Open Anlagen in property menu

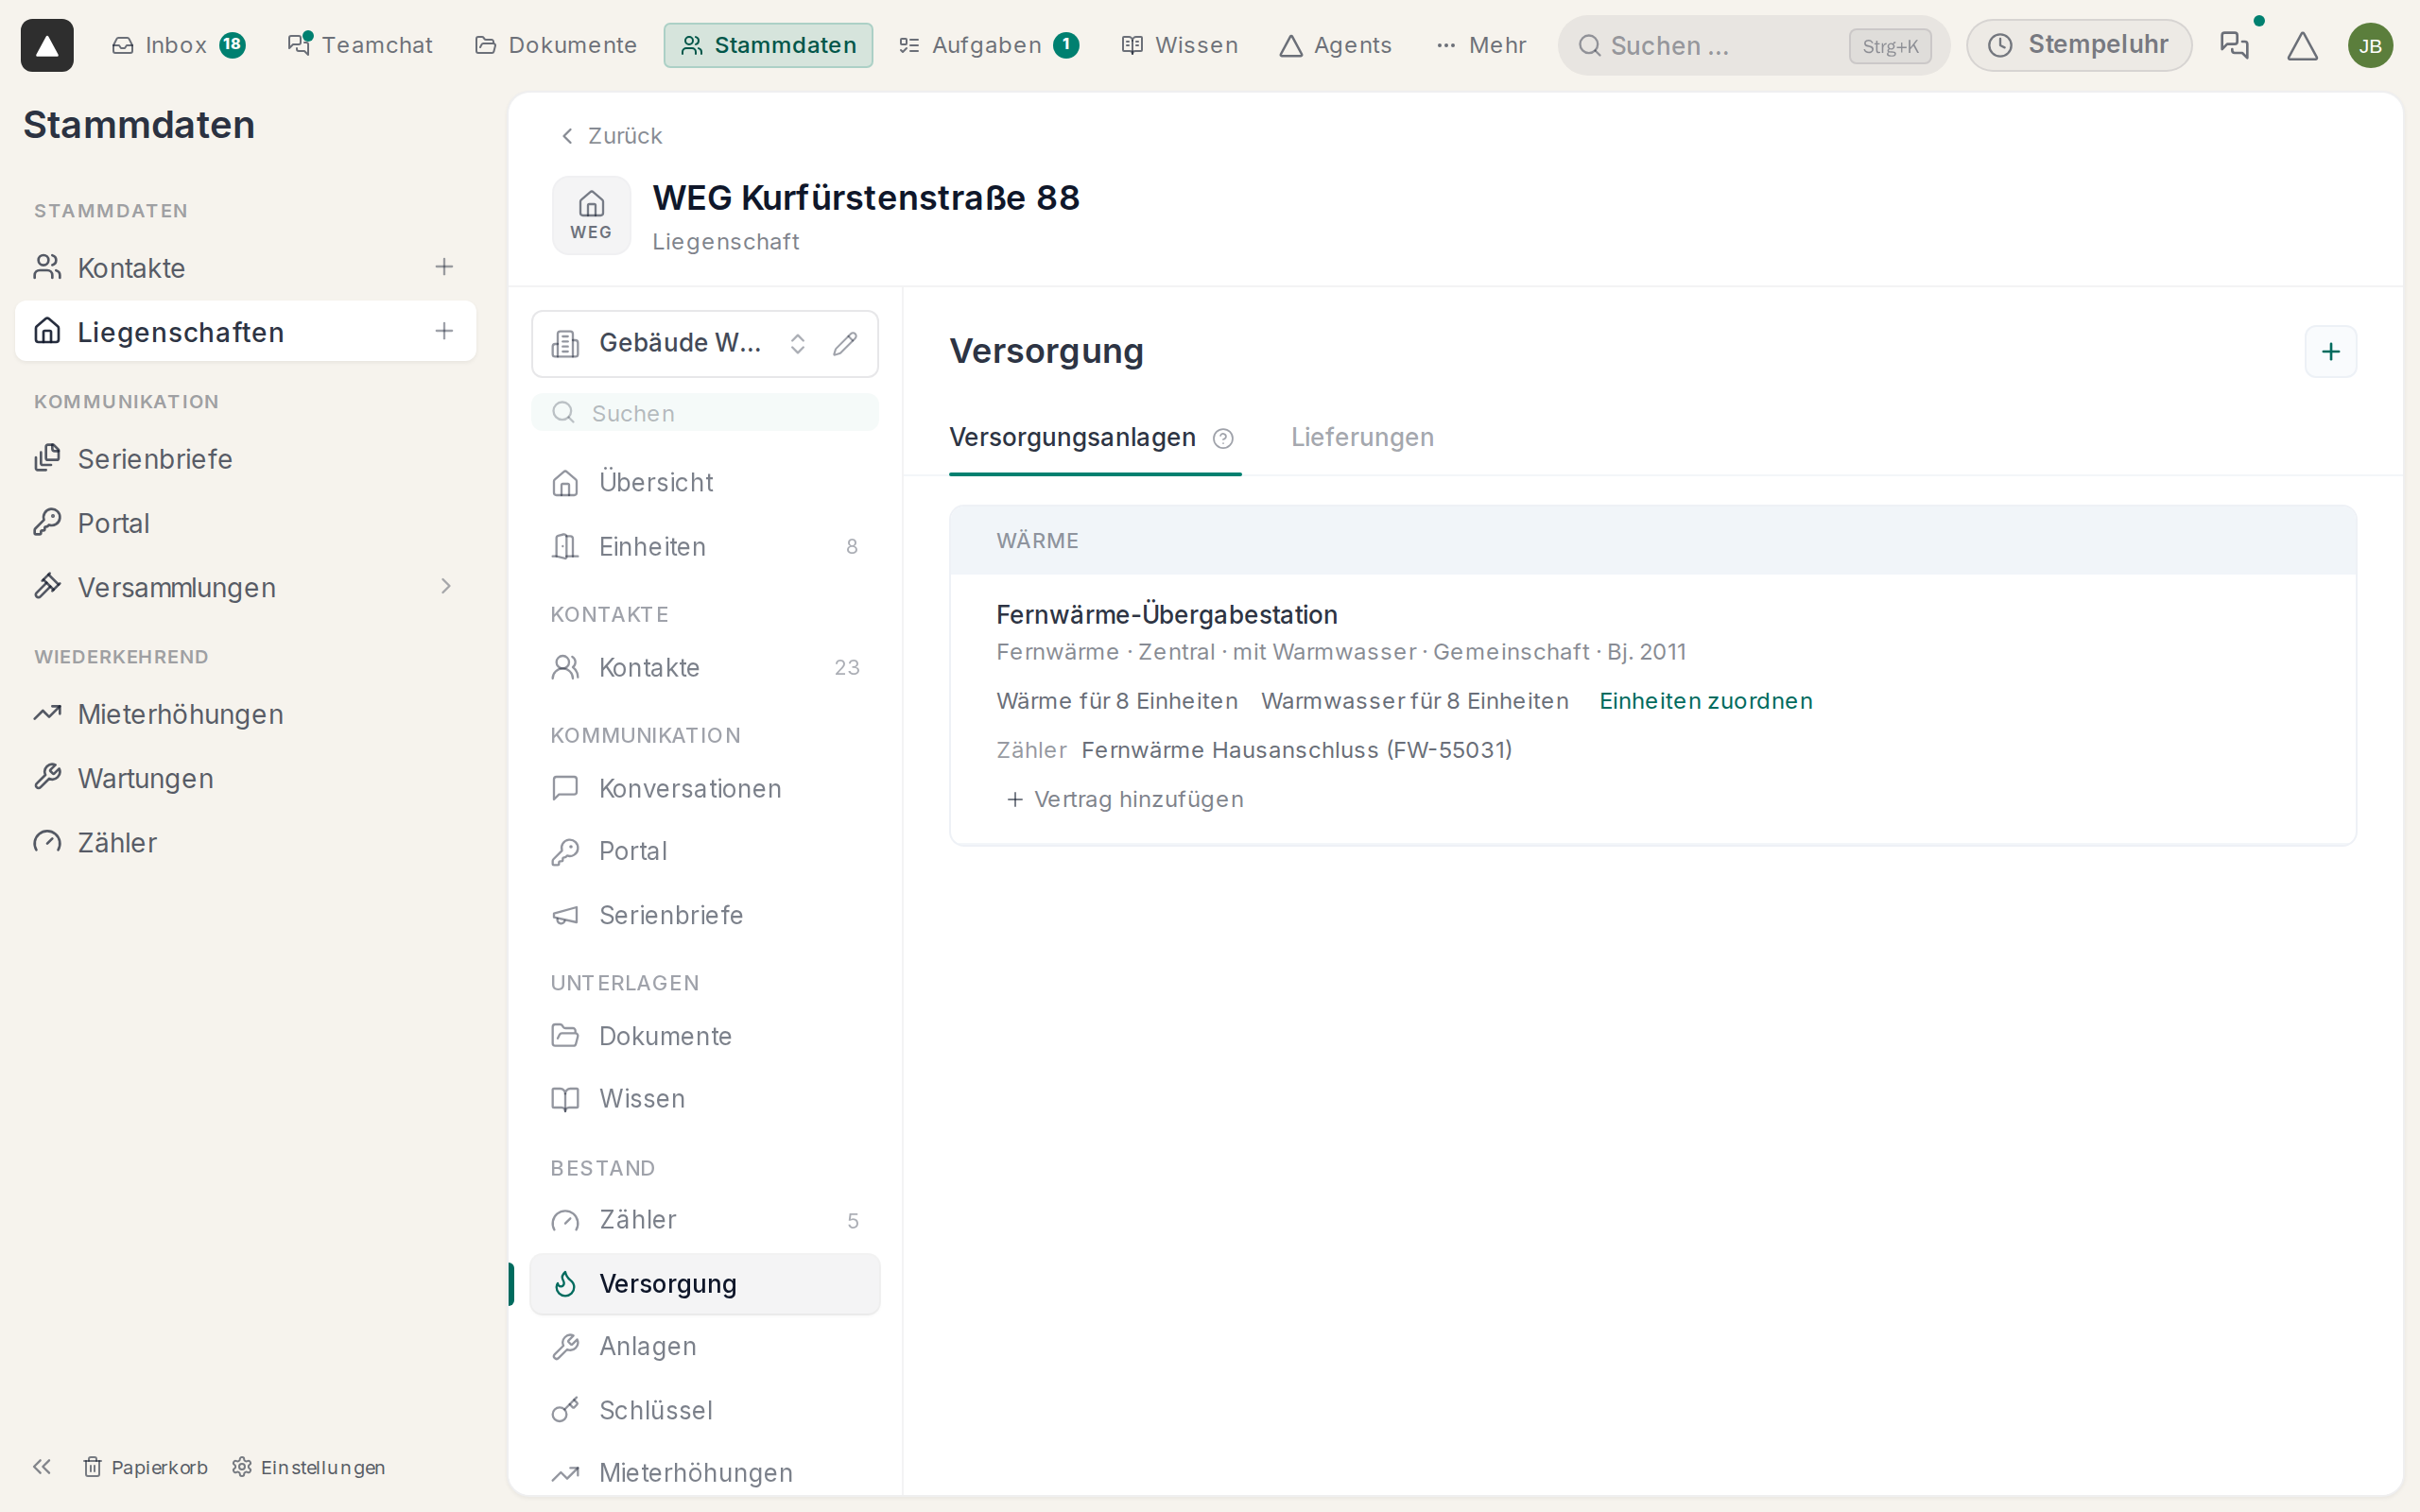[x=705, y=1346]
